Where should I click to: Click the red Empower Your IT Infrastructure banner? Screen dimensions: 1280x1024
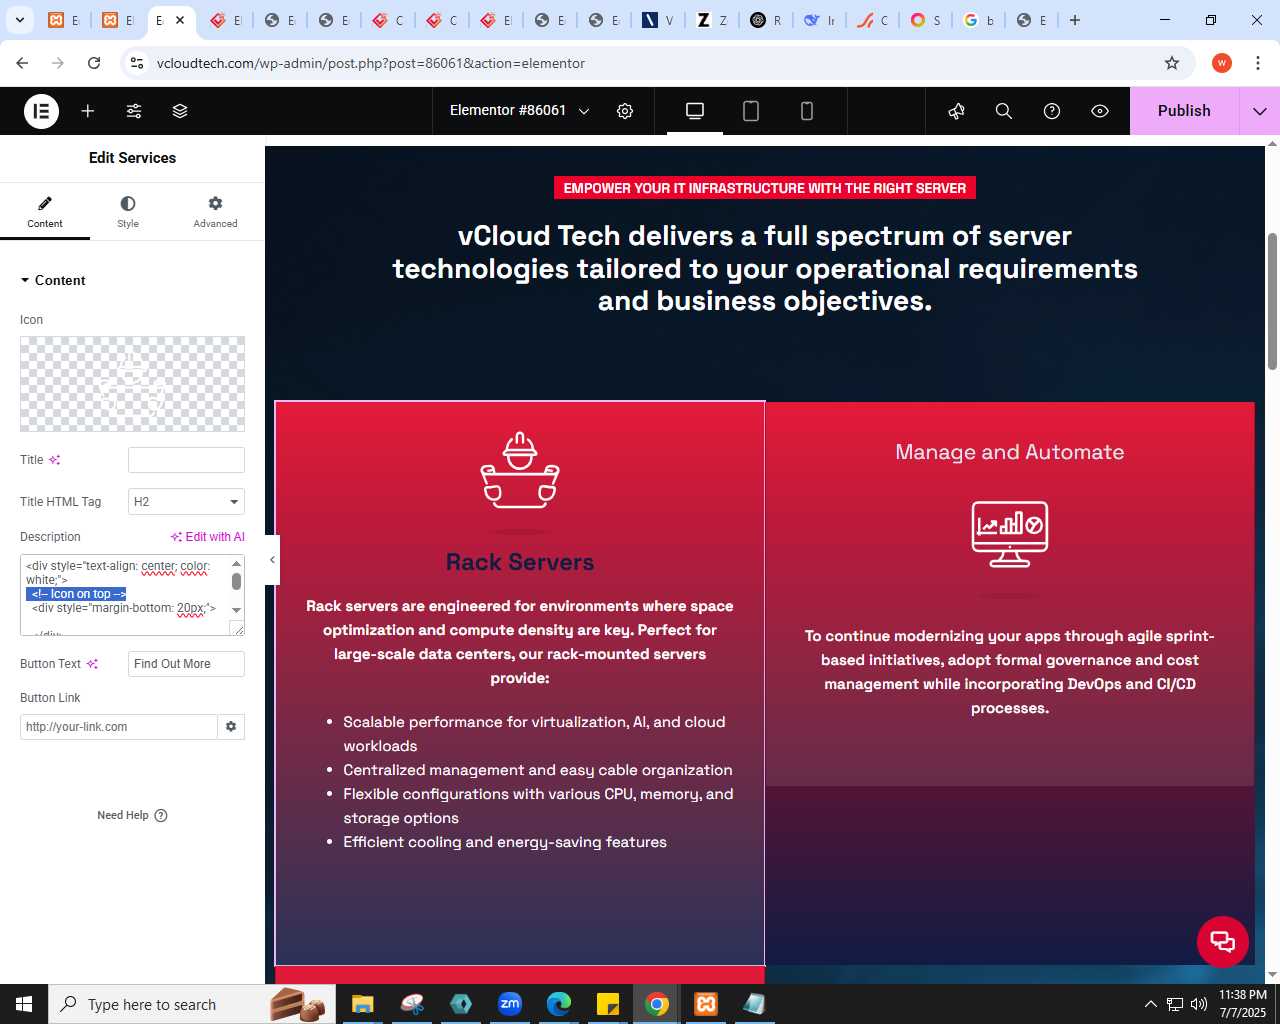click(x=765, y=188)
